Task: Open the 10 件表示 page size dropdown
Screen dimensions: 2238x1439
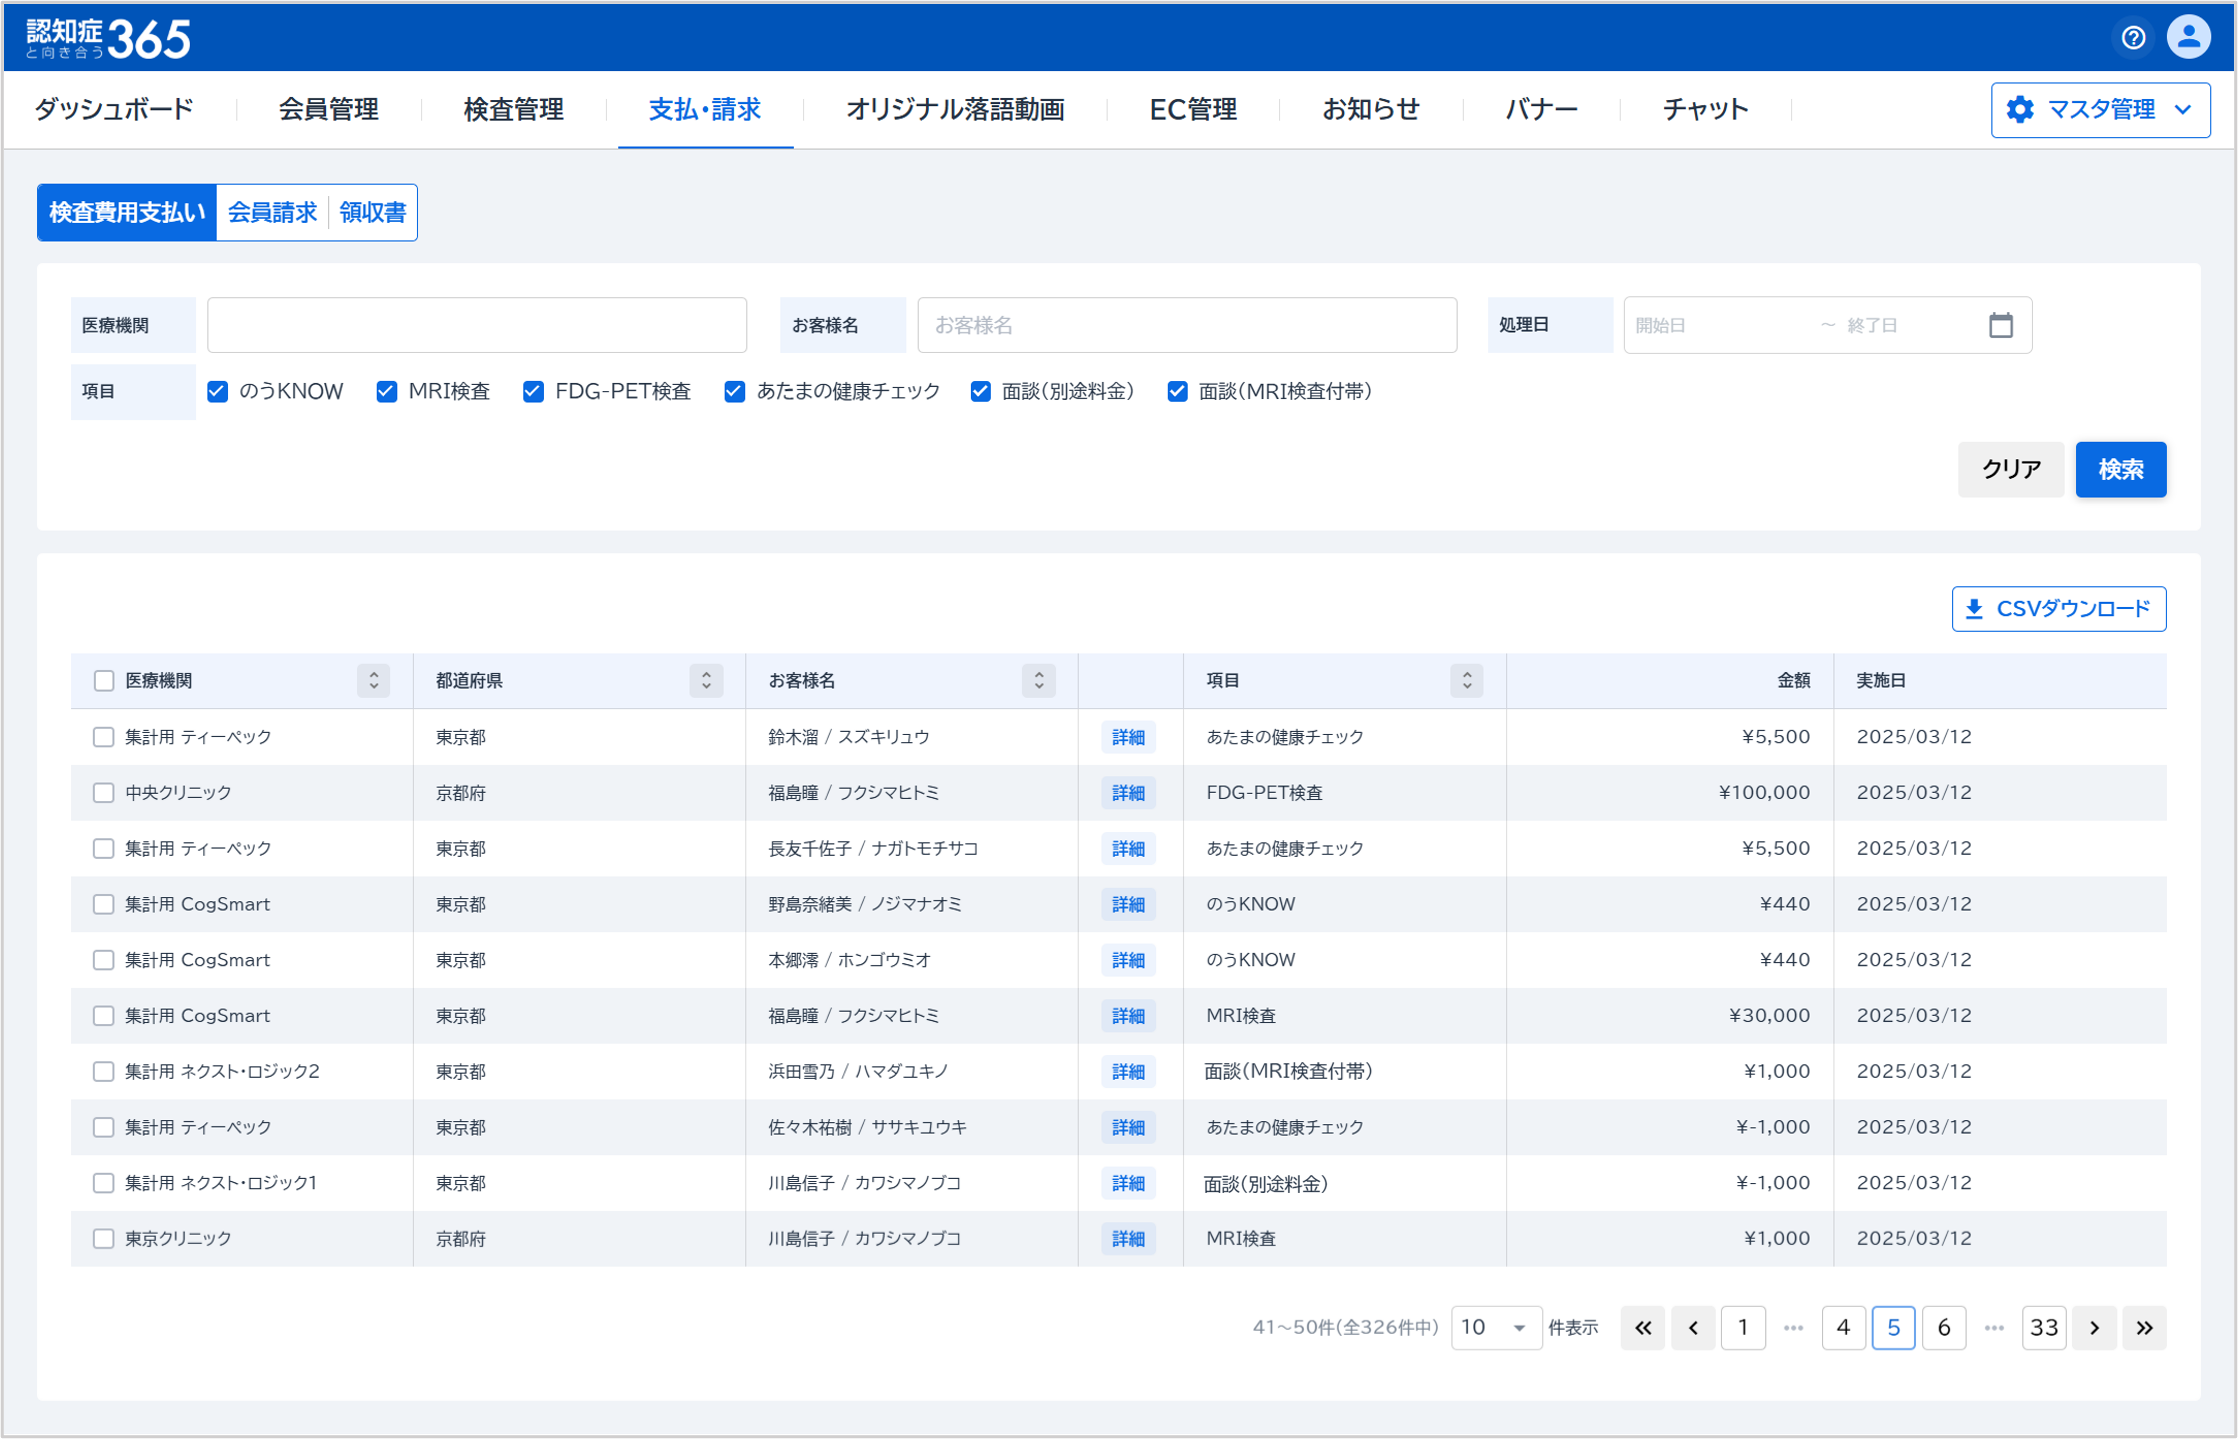Action: [x=1495, y=1328]
